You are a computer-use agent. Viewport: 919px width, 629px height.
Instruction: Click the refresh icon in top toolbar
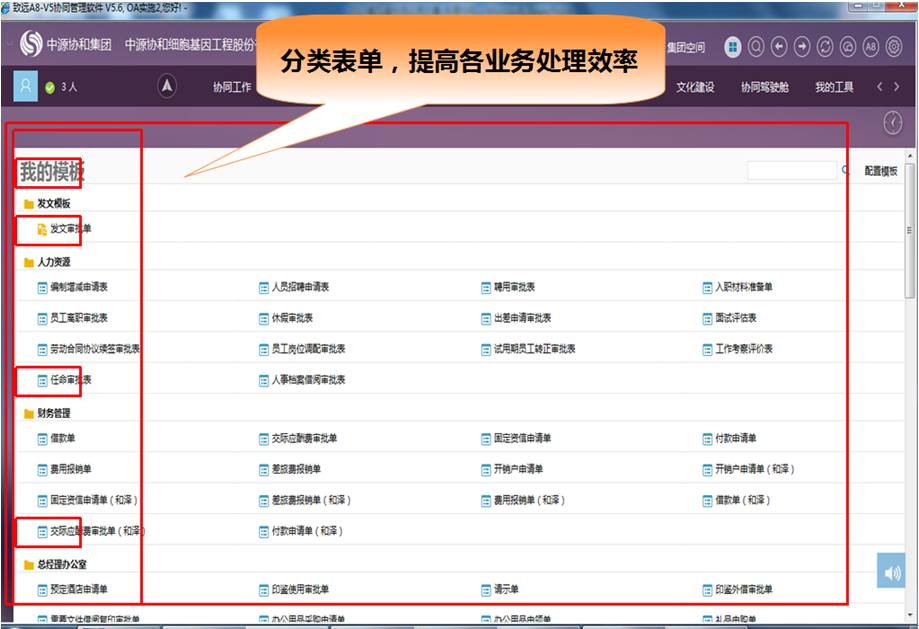(x=825, y=47)
